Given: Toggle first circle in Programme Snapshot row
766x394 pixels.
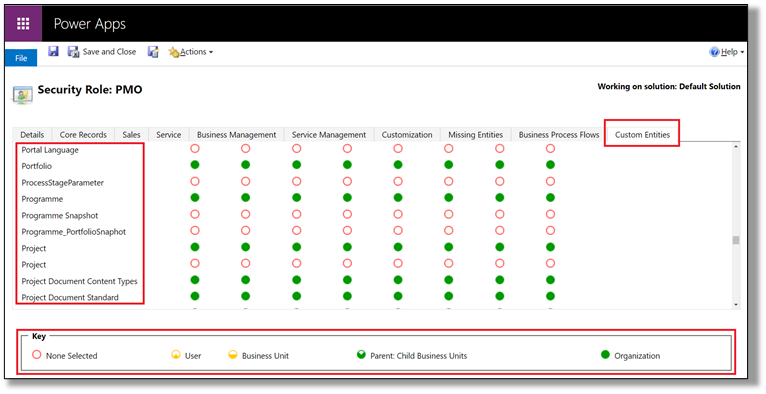Looking at the screenshot, I should pos(195,214).
